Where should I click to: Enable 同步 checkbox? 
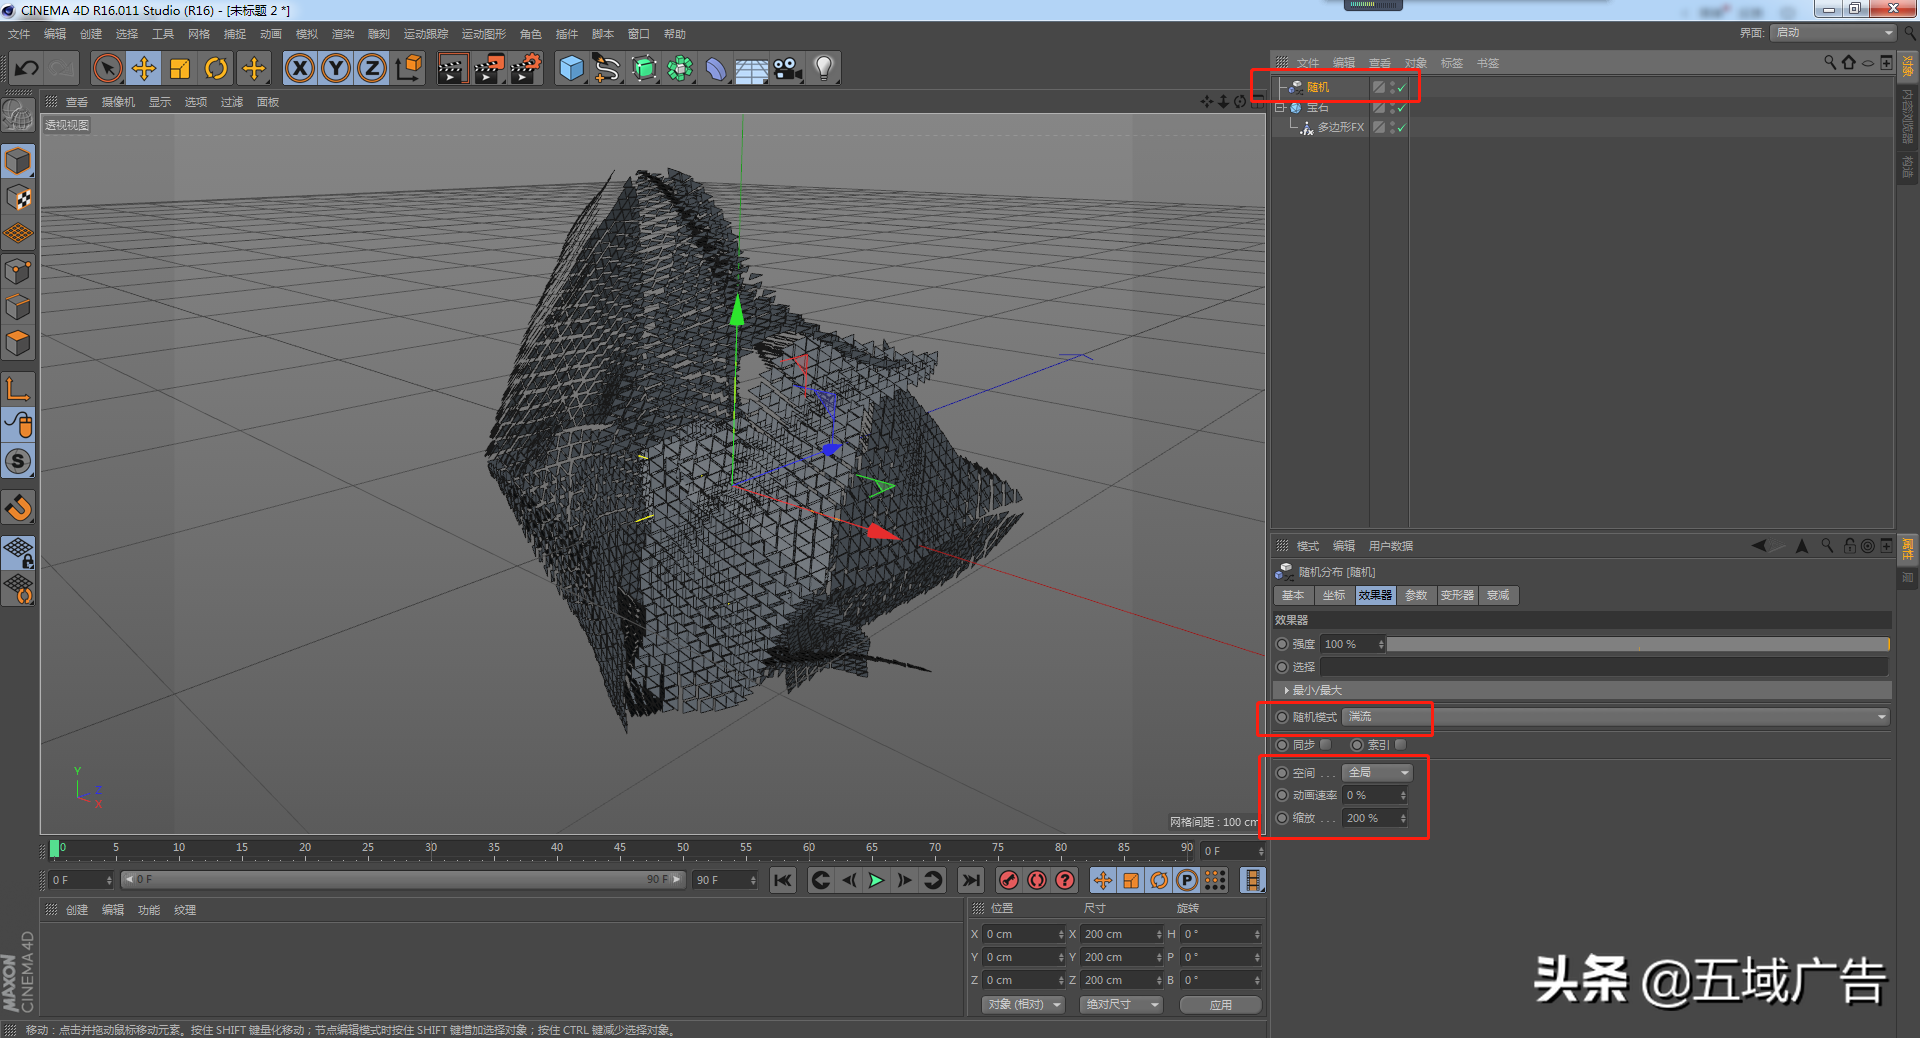click(x=1325, y=745)
